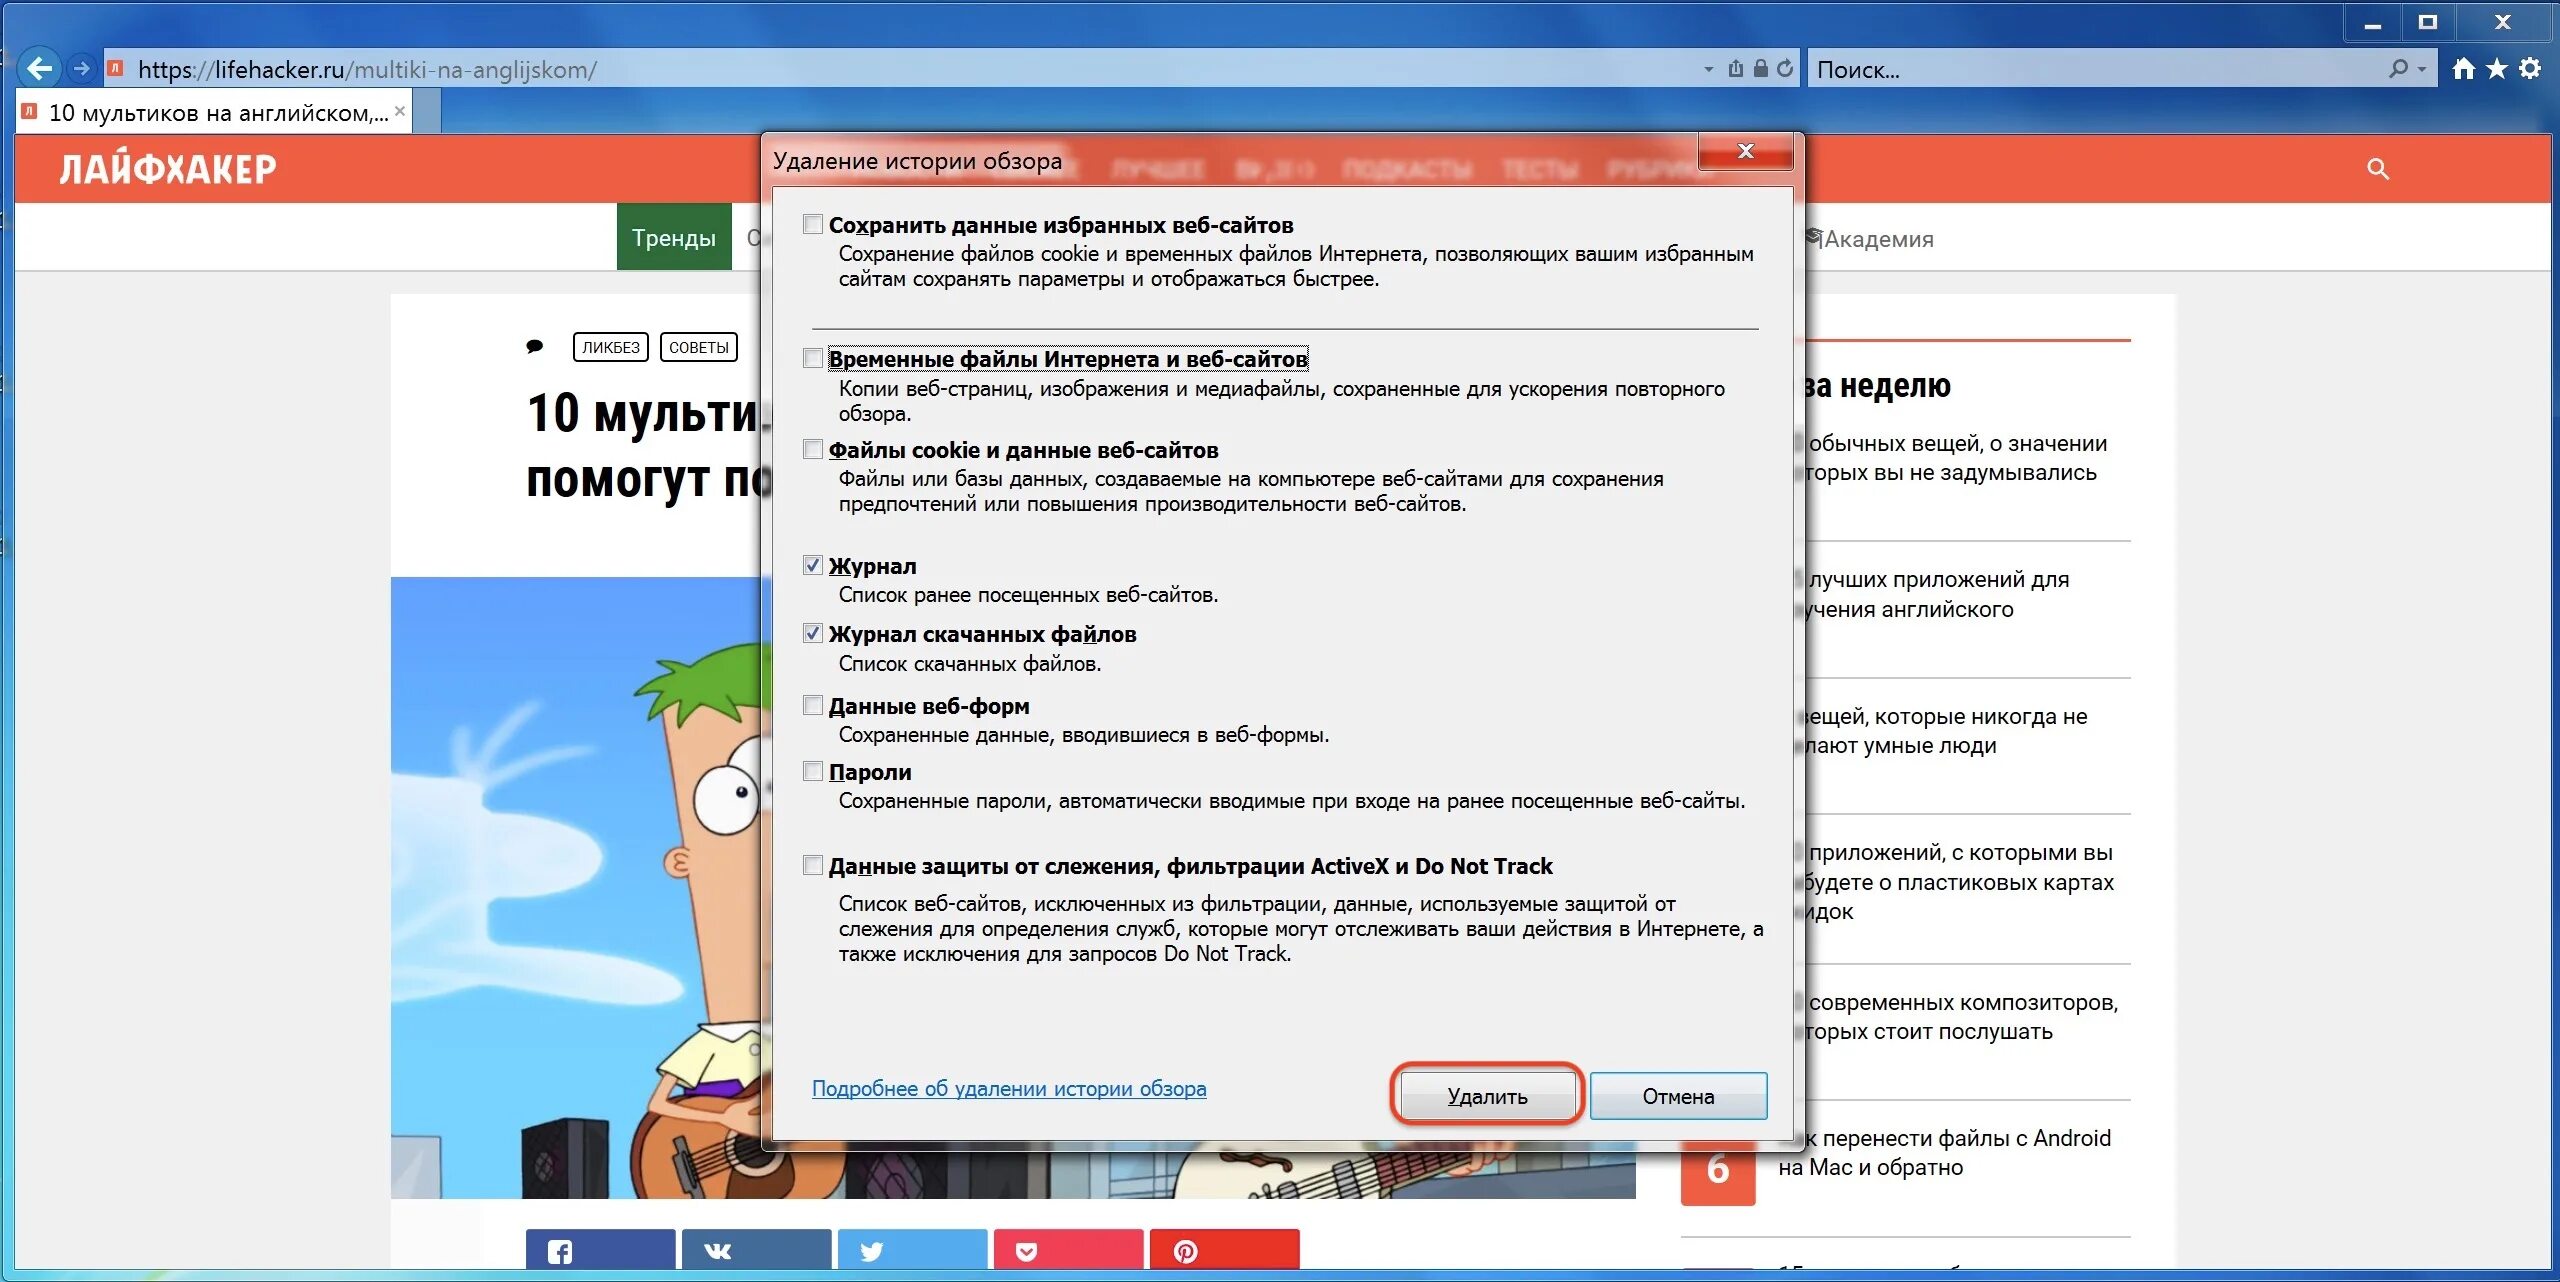Screen dimensions: 2560x1282
Task: Save article to Pocket button
Action: pos(1068,1250)
